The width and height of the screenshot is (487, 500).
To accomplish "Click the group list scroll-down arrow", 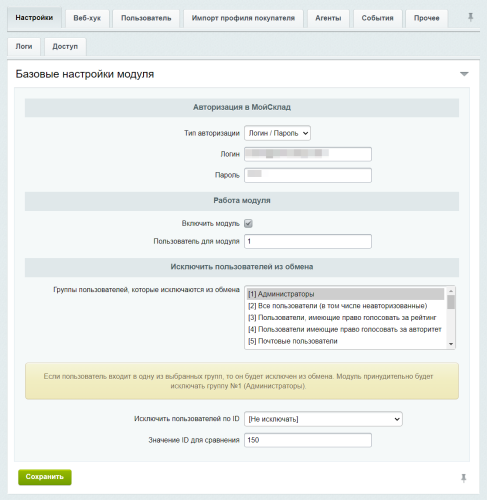I will (451, 344).
